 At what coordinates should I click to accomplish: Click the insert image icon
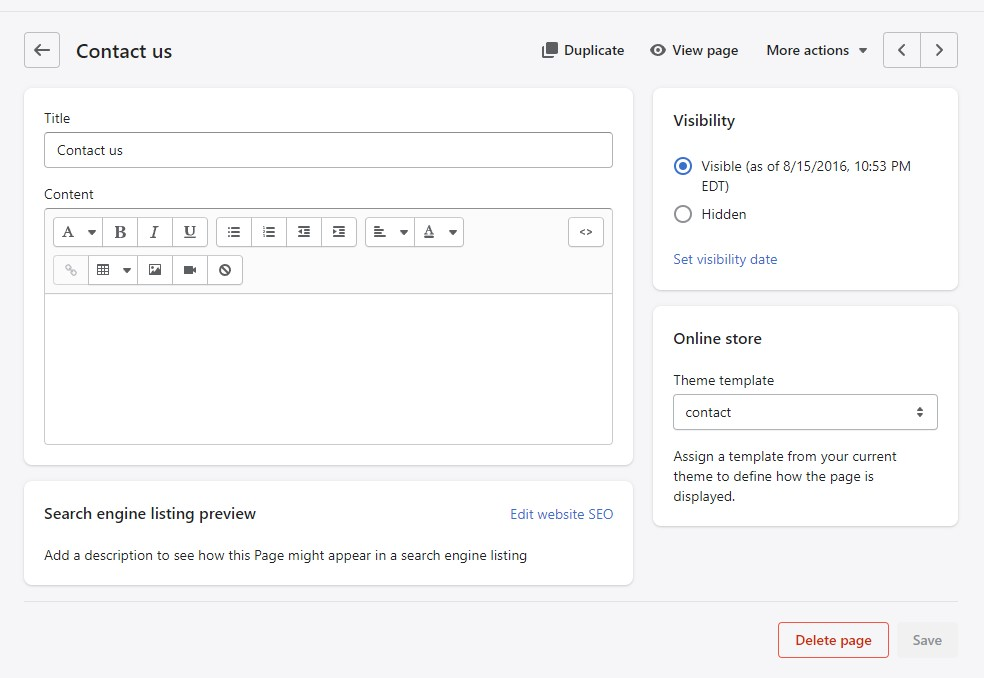pyautogui.click(x=155, y=270)
